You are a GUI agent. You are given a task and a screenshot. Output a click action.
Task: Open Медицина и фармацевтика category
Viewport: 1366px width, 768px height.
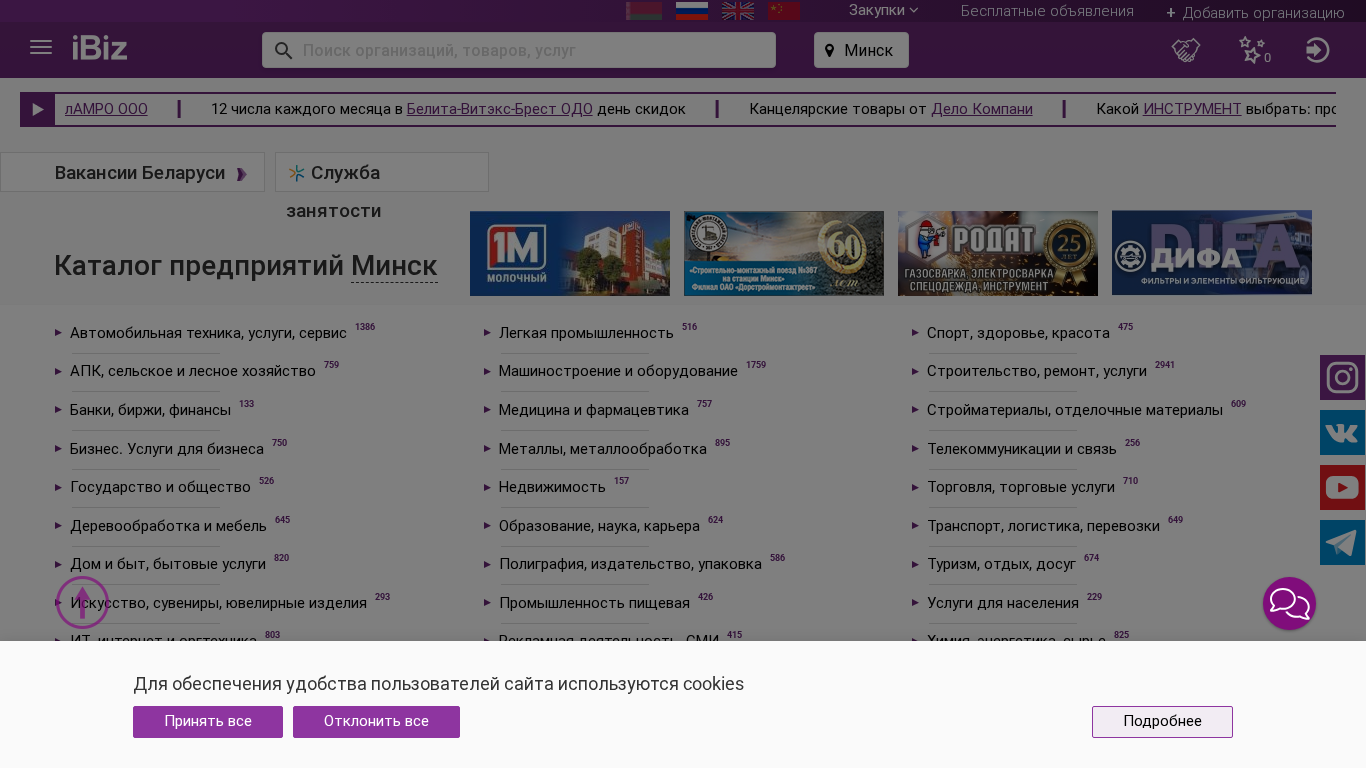click(x=594, y=410)
